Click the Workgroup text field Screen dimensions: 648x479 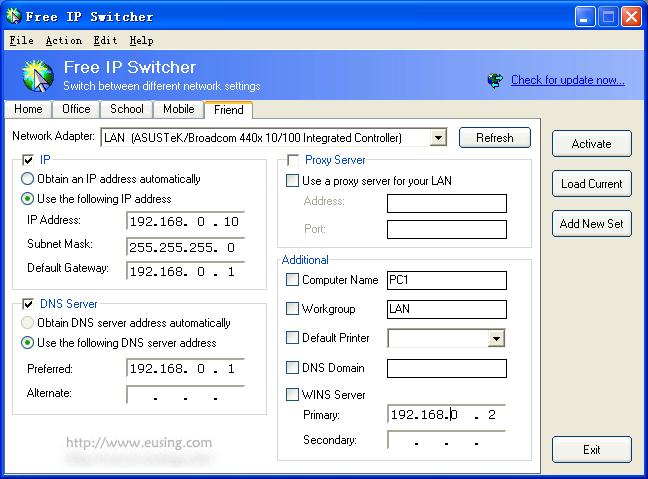point(446,309)
